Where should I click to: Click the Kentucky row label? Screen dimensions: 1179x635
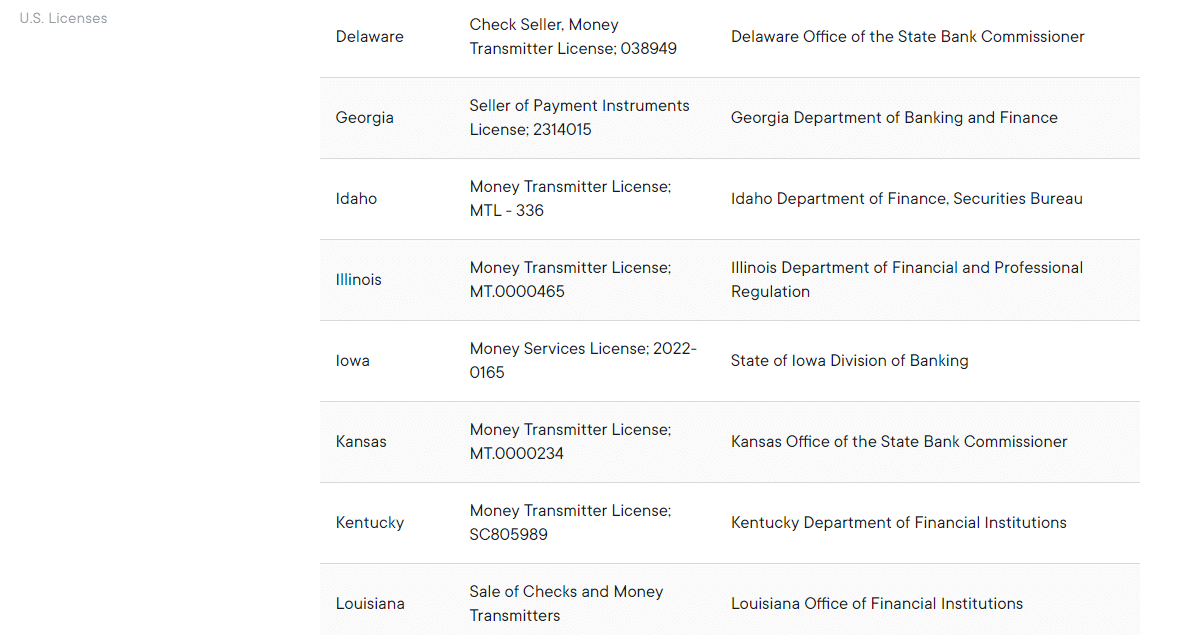click(370, 523)
